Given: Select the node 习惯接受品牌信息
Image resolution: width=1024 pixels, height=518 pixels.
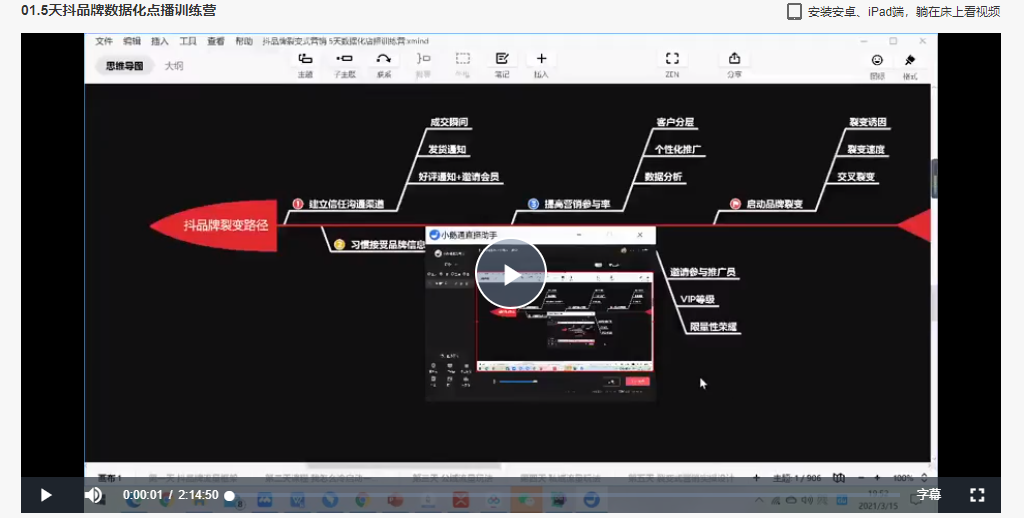Looking at the screenshot, I should (387, 245).
